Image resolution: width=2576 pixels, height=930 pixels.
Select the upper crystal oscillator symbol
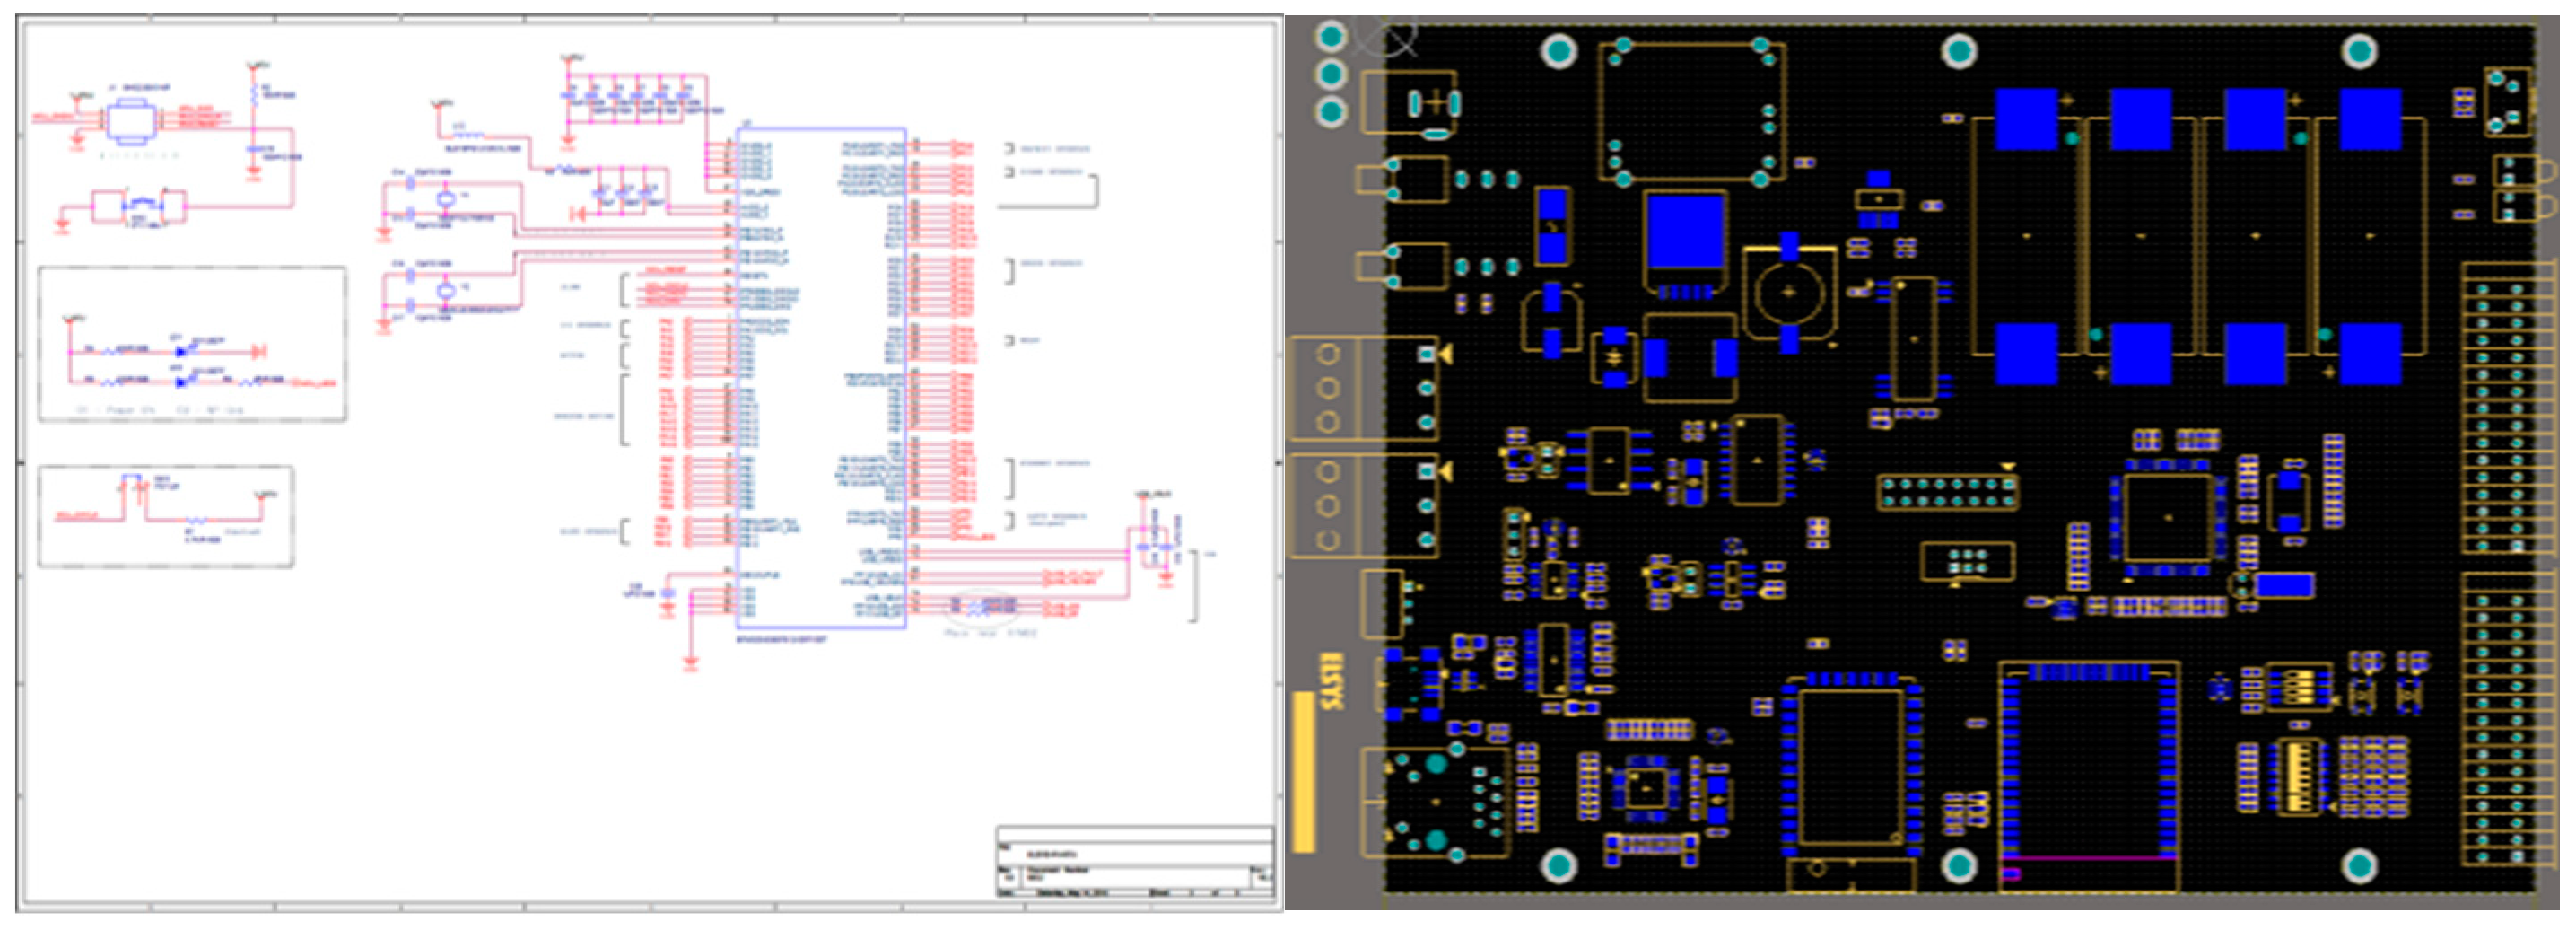[x=446, y=199]
